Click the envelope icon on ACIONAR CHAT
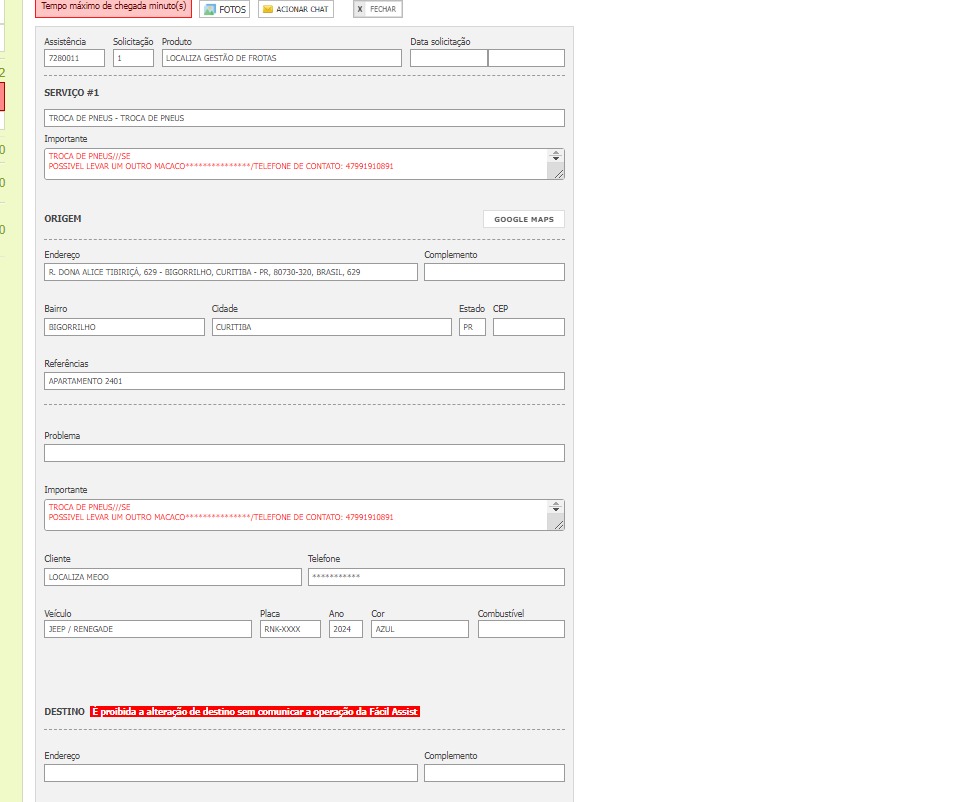980x802 pixels. coord(268,9)
